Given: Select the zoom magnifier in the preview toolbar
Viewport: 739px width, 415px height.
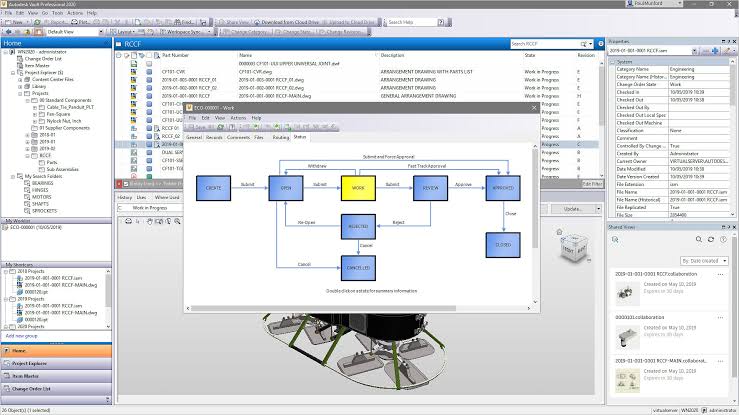Looking at the screenshot, I should (177, 221).
